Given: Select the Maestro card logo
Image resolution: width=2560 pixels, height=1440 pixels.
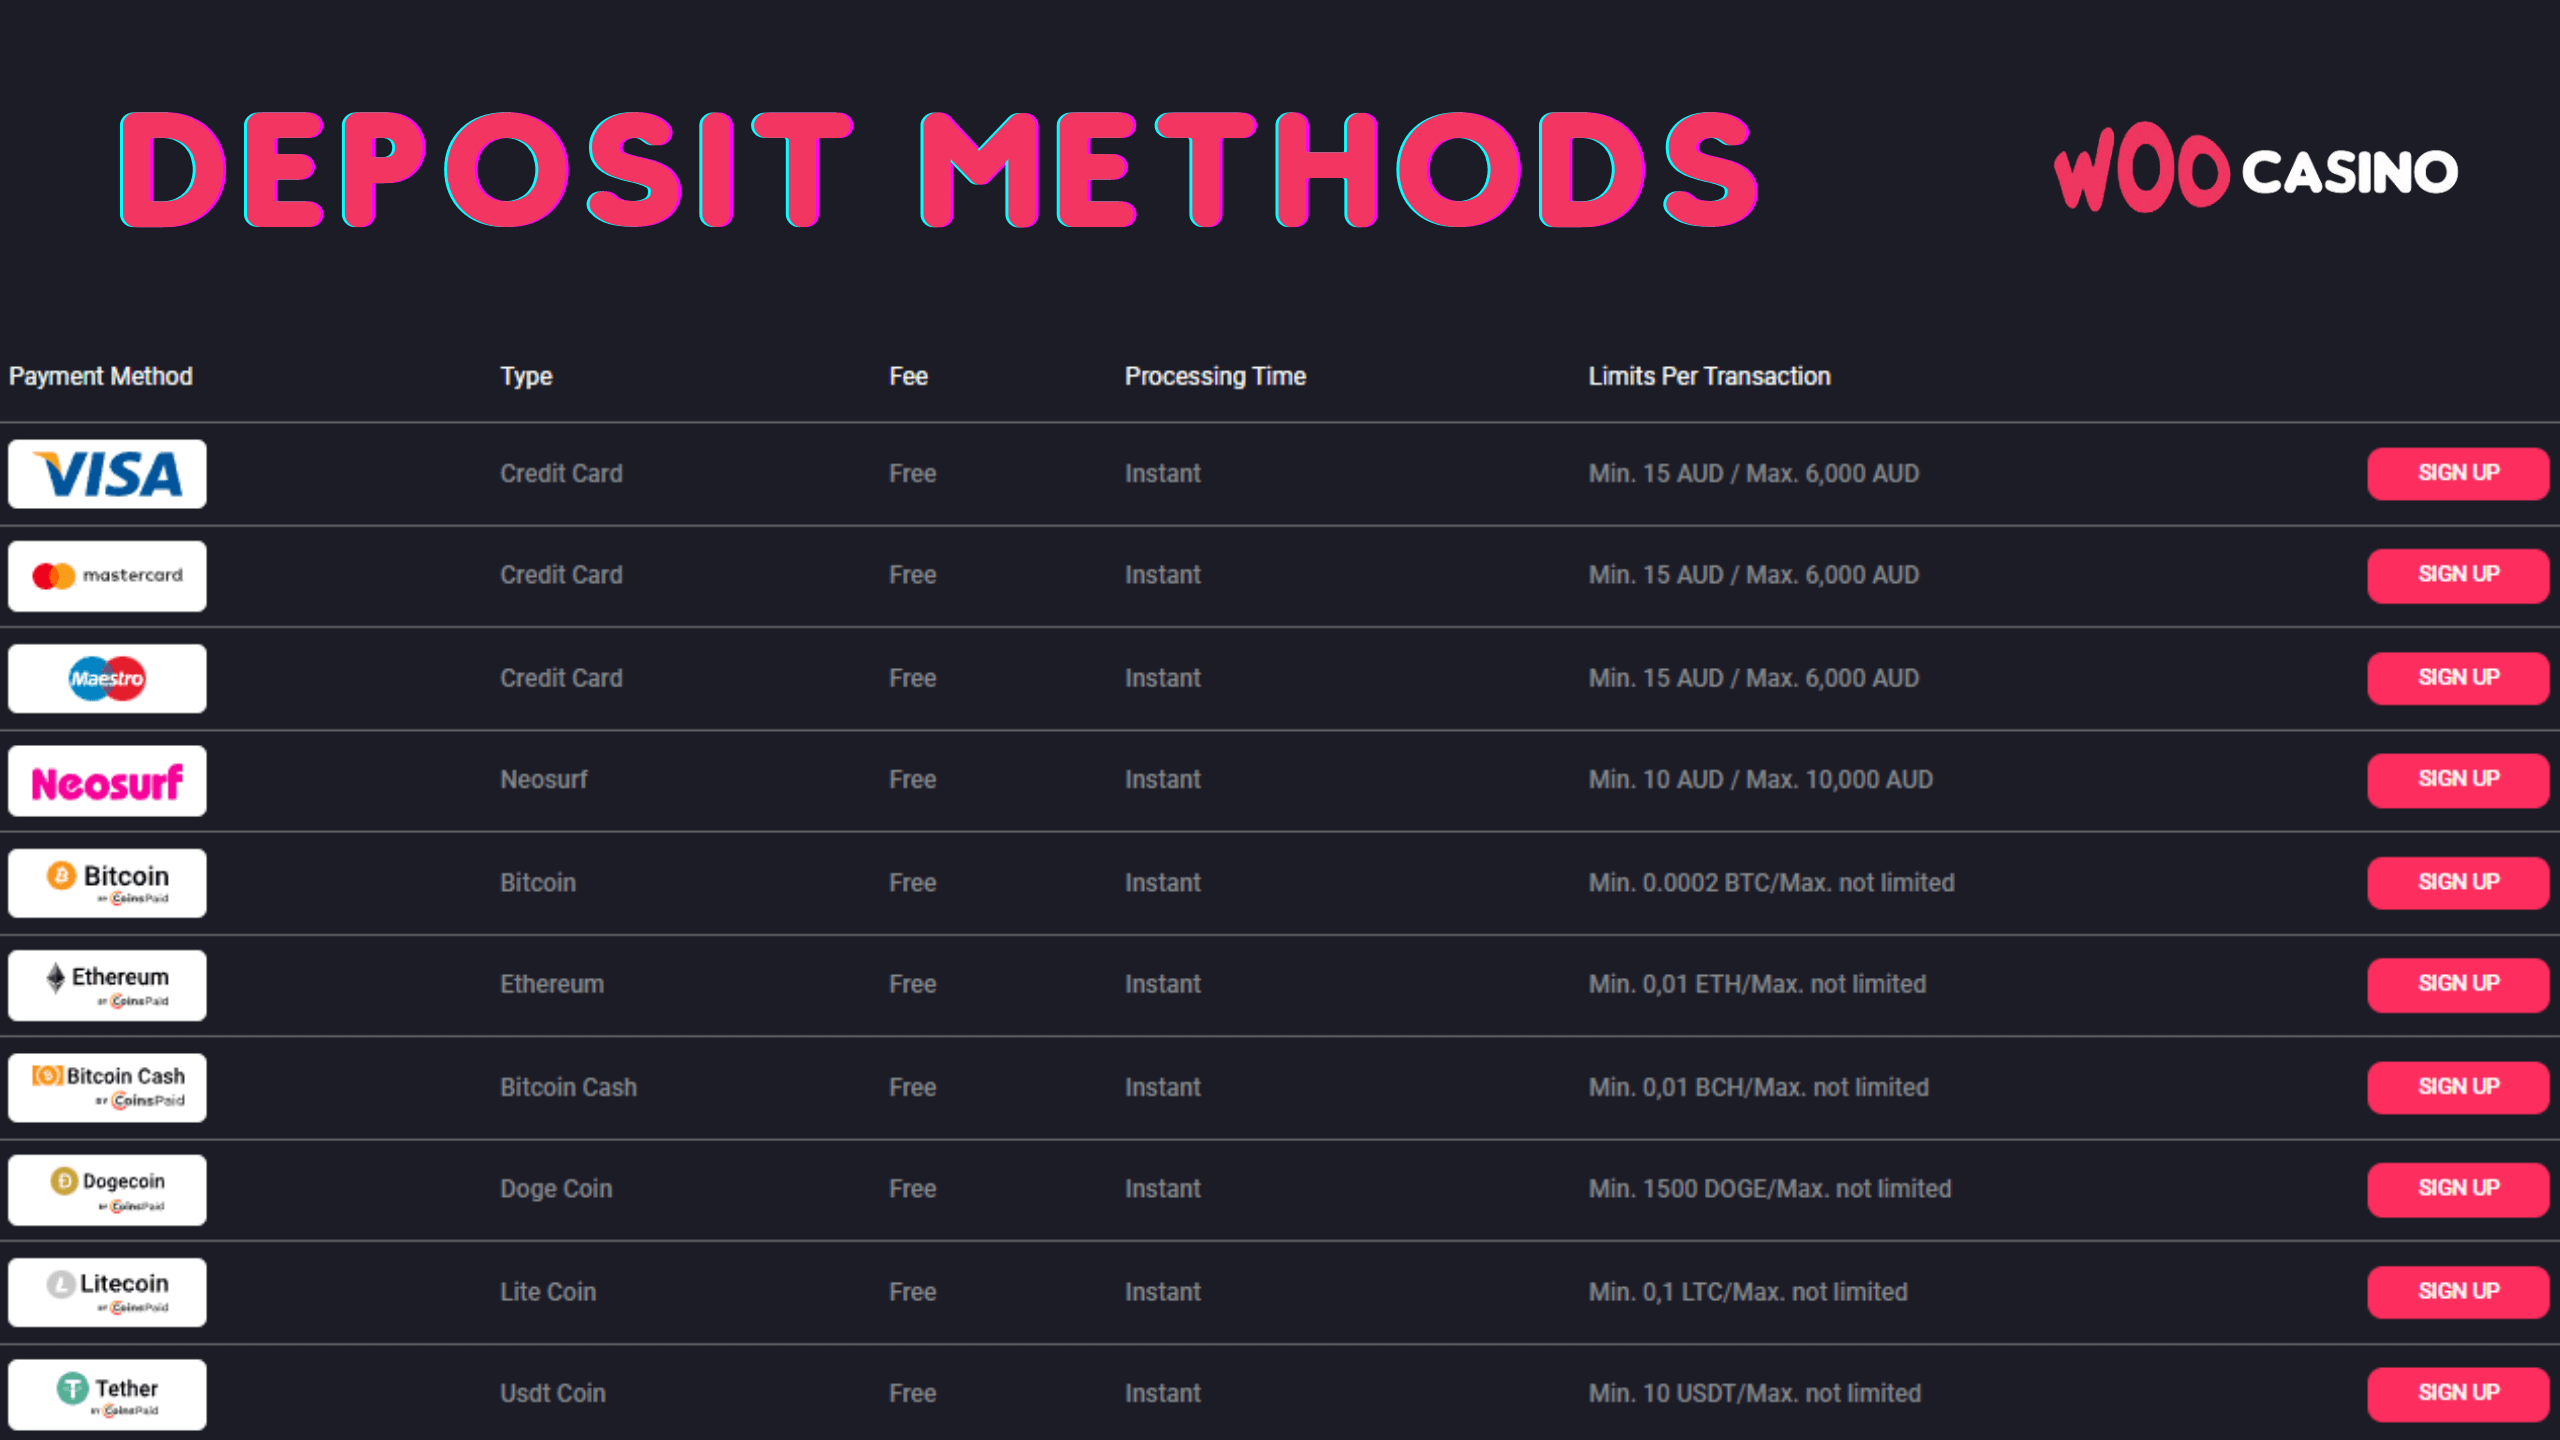Looking at the screenshot, I should 107,679.
